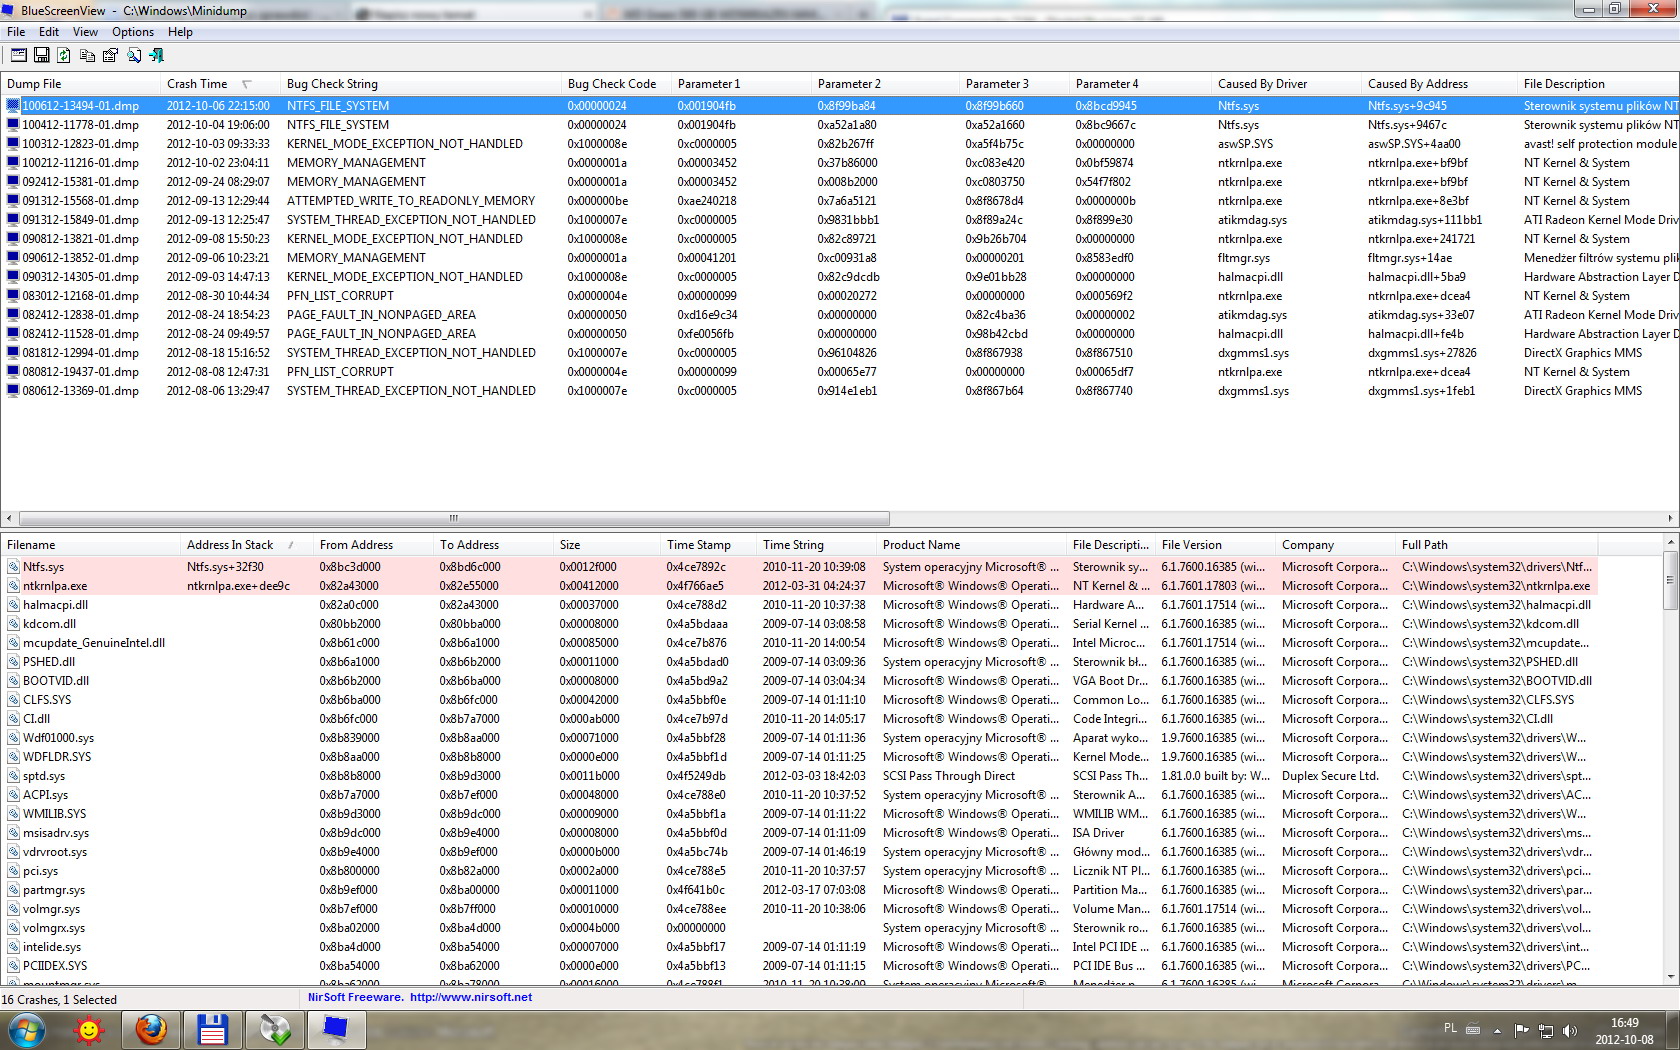Image resolution: width=1680 pixels, height=1050 pixels.
Task: Click the BlueScreenView taskbar button
Action: pos(337,1029)
